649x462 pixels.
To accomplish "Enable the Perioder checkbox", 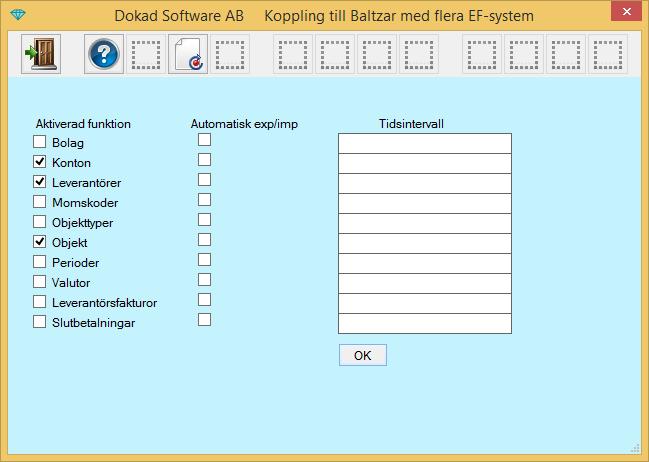I will (x=39, y=262).
